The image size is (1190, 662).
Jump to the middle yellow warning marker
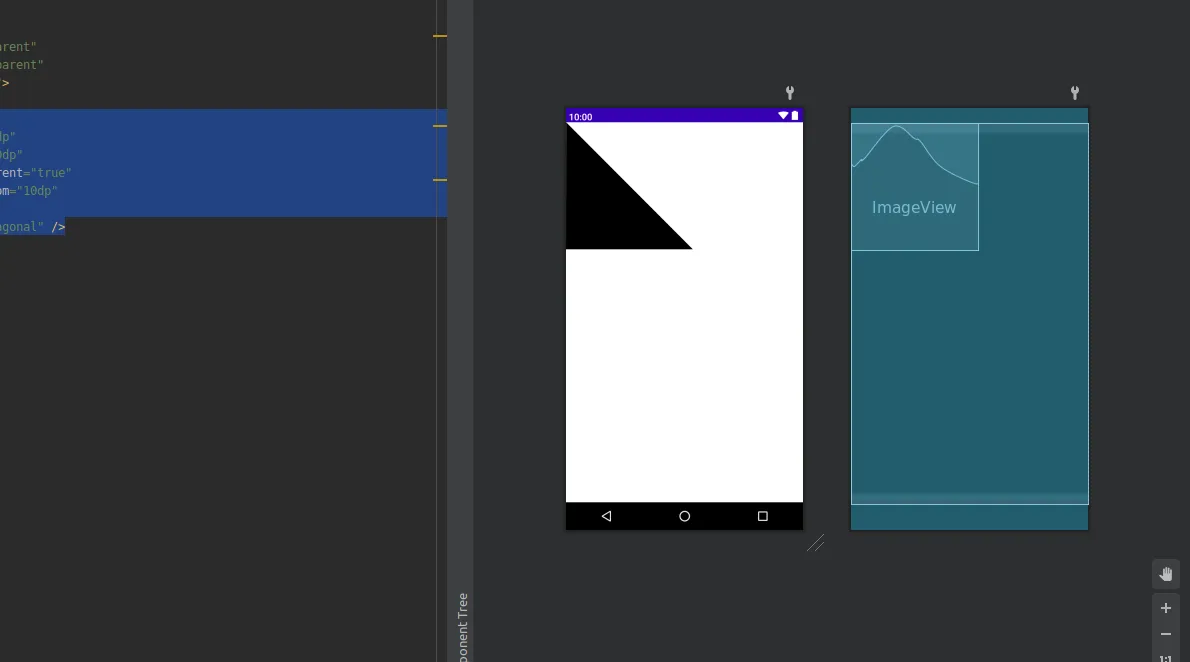[x=440, y=126]
